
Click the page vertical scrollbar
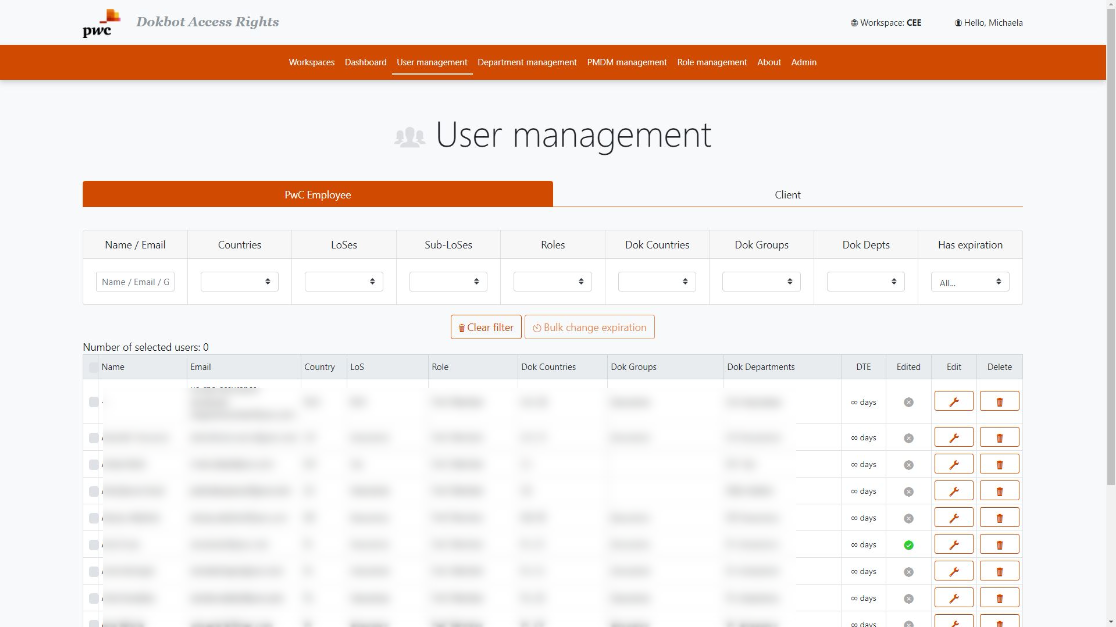(1111, 249)
